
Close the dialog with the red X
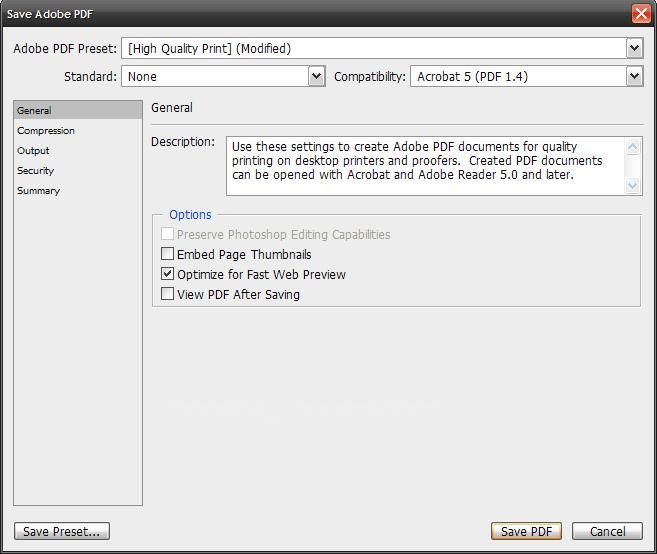click(641, 14)
